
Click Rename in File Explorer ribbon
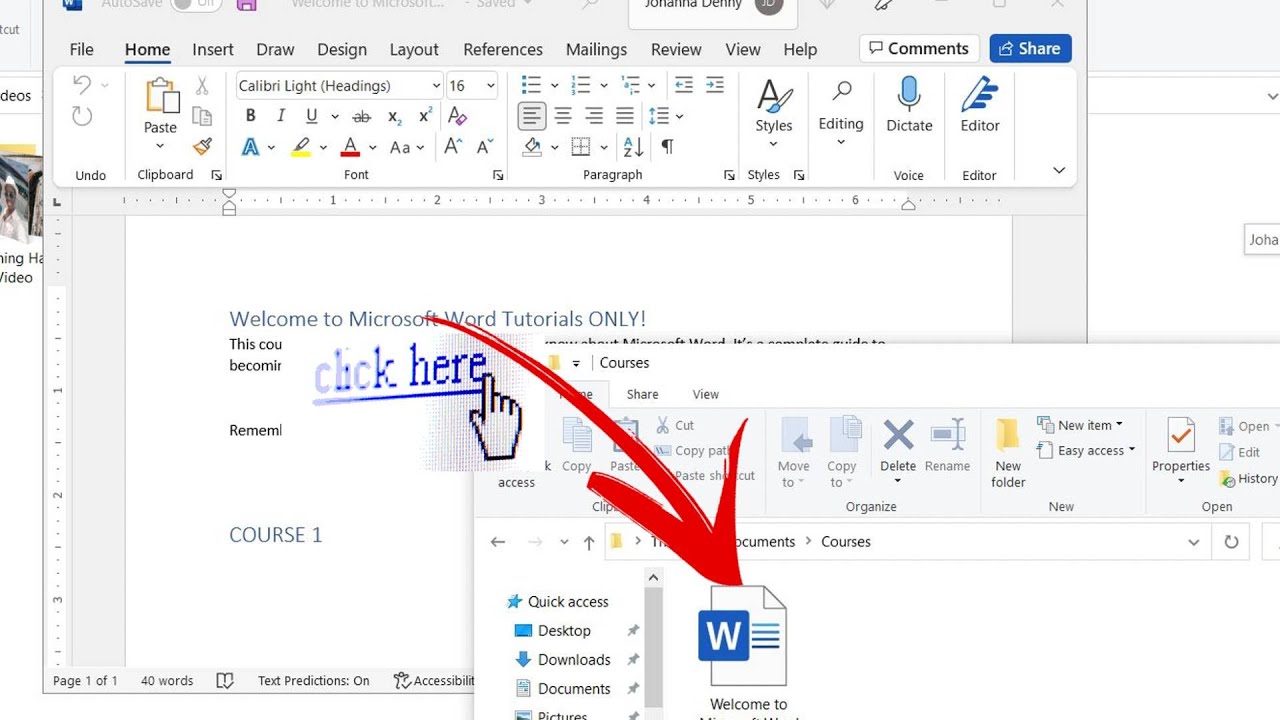coord(947,446)
